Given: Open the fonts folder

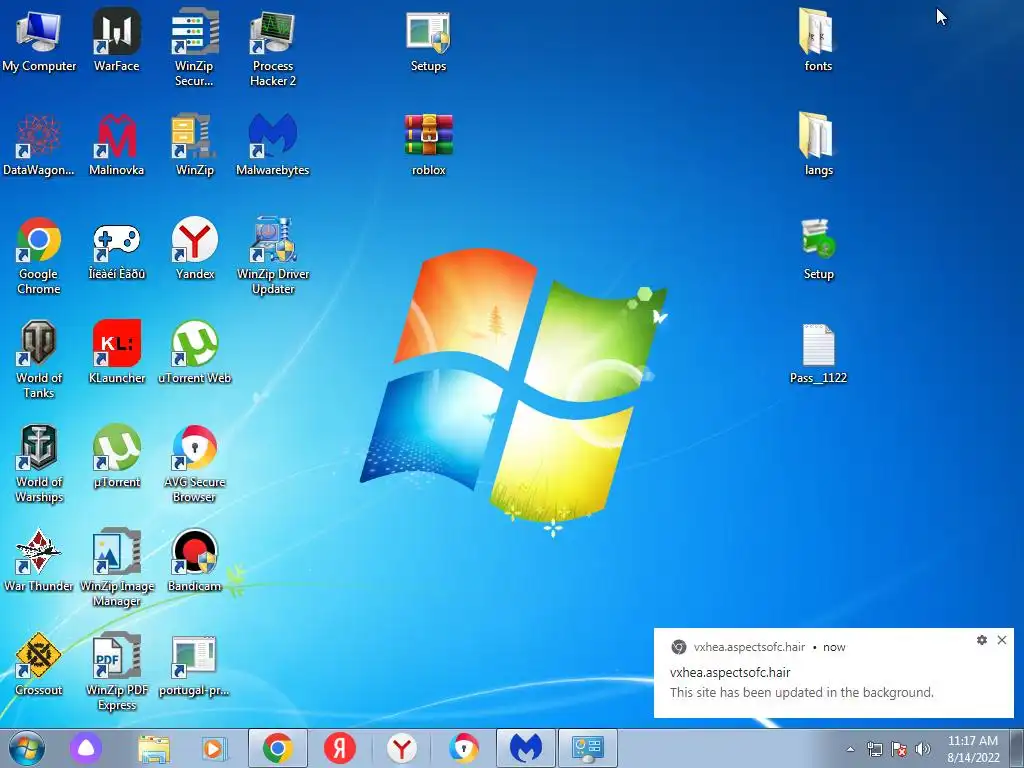Looking at the screenshot, I should [x=818, y=40].
